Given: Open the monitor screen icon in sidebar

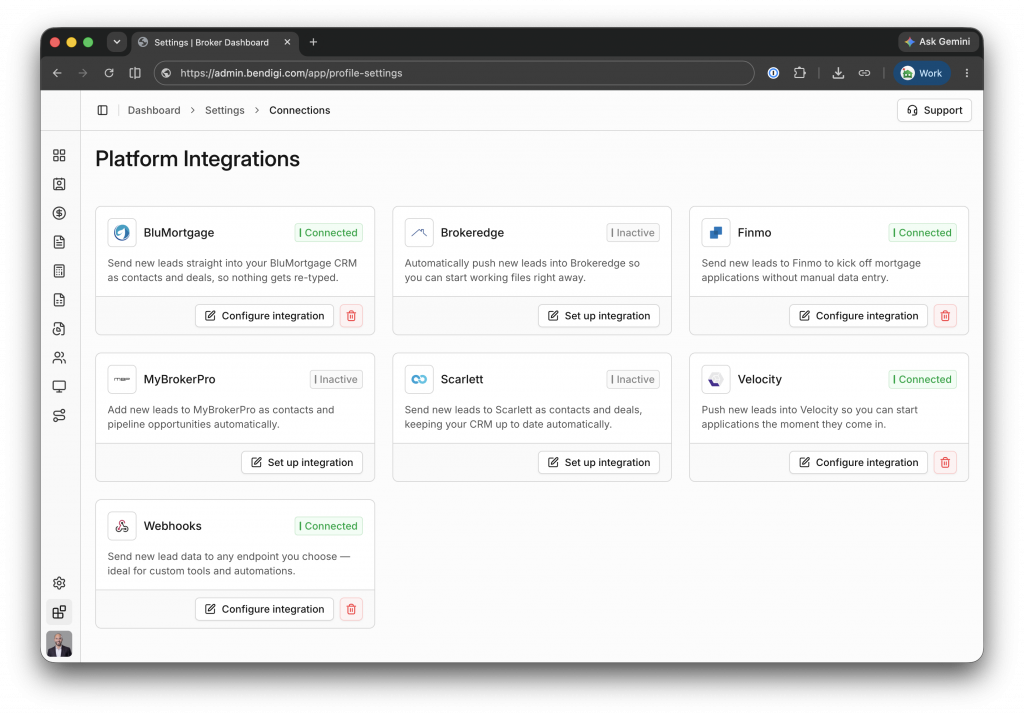Looking at the screenshot, I should coord(59,387).
